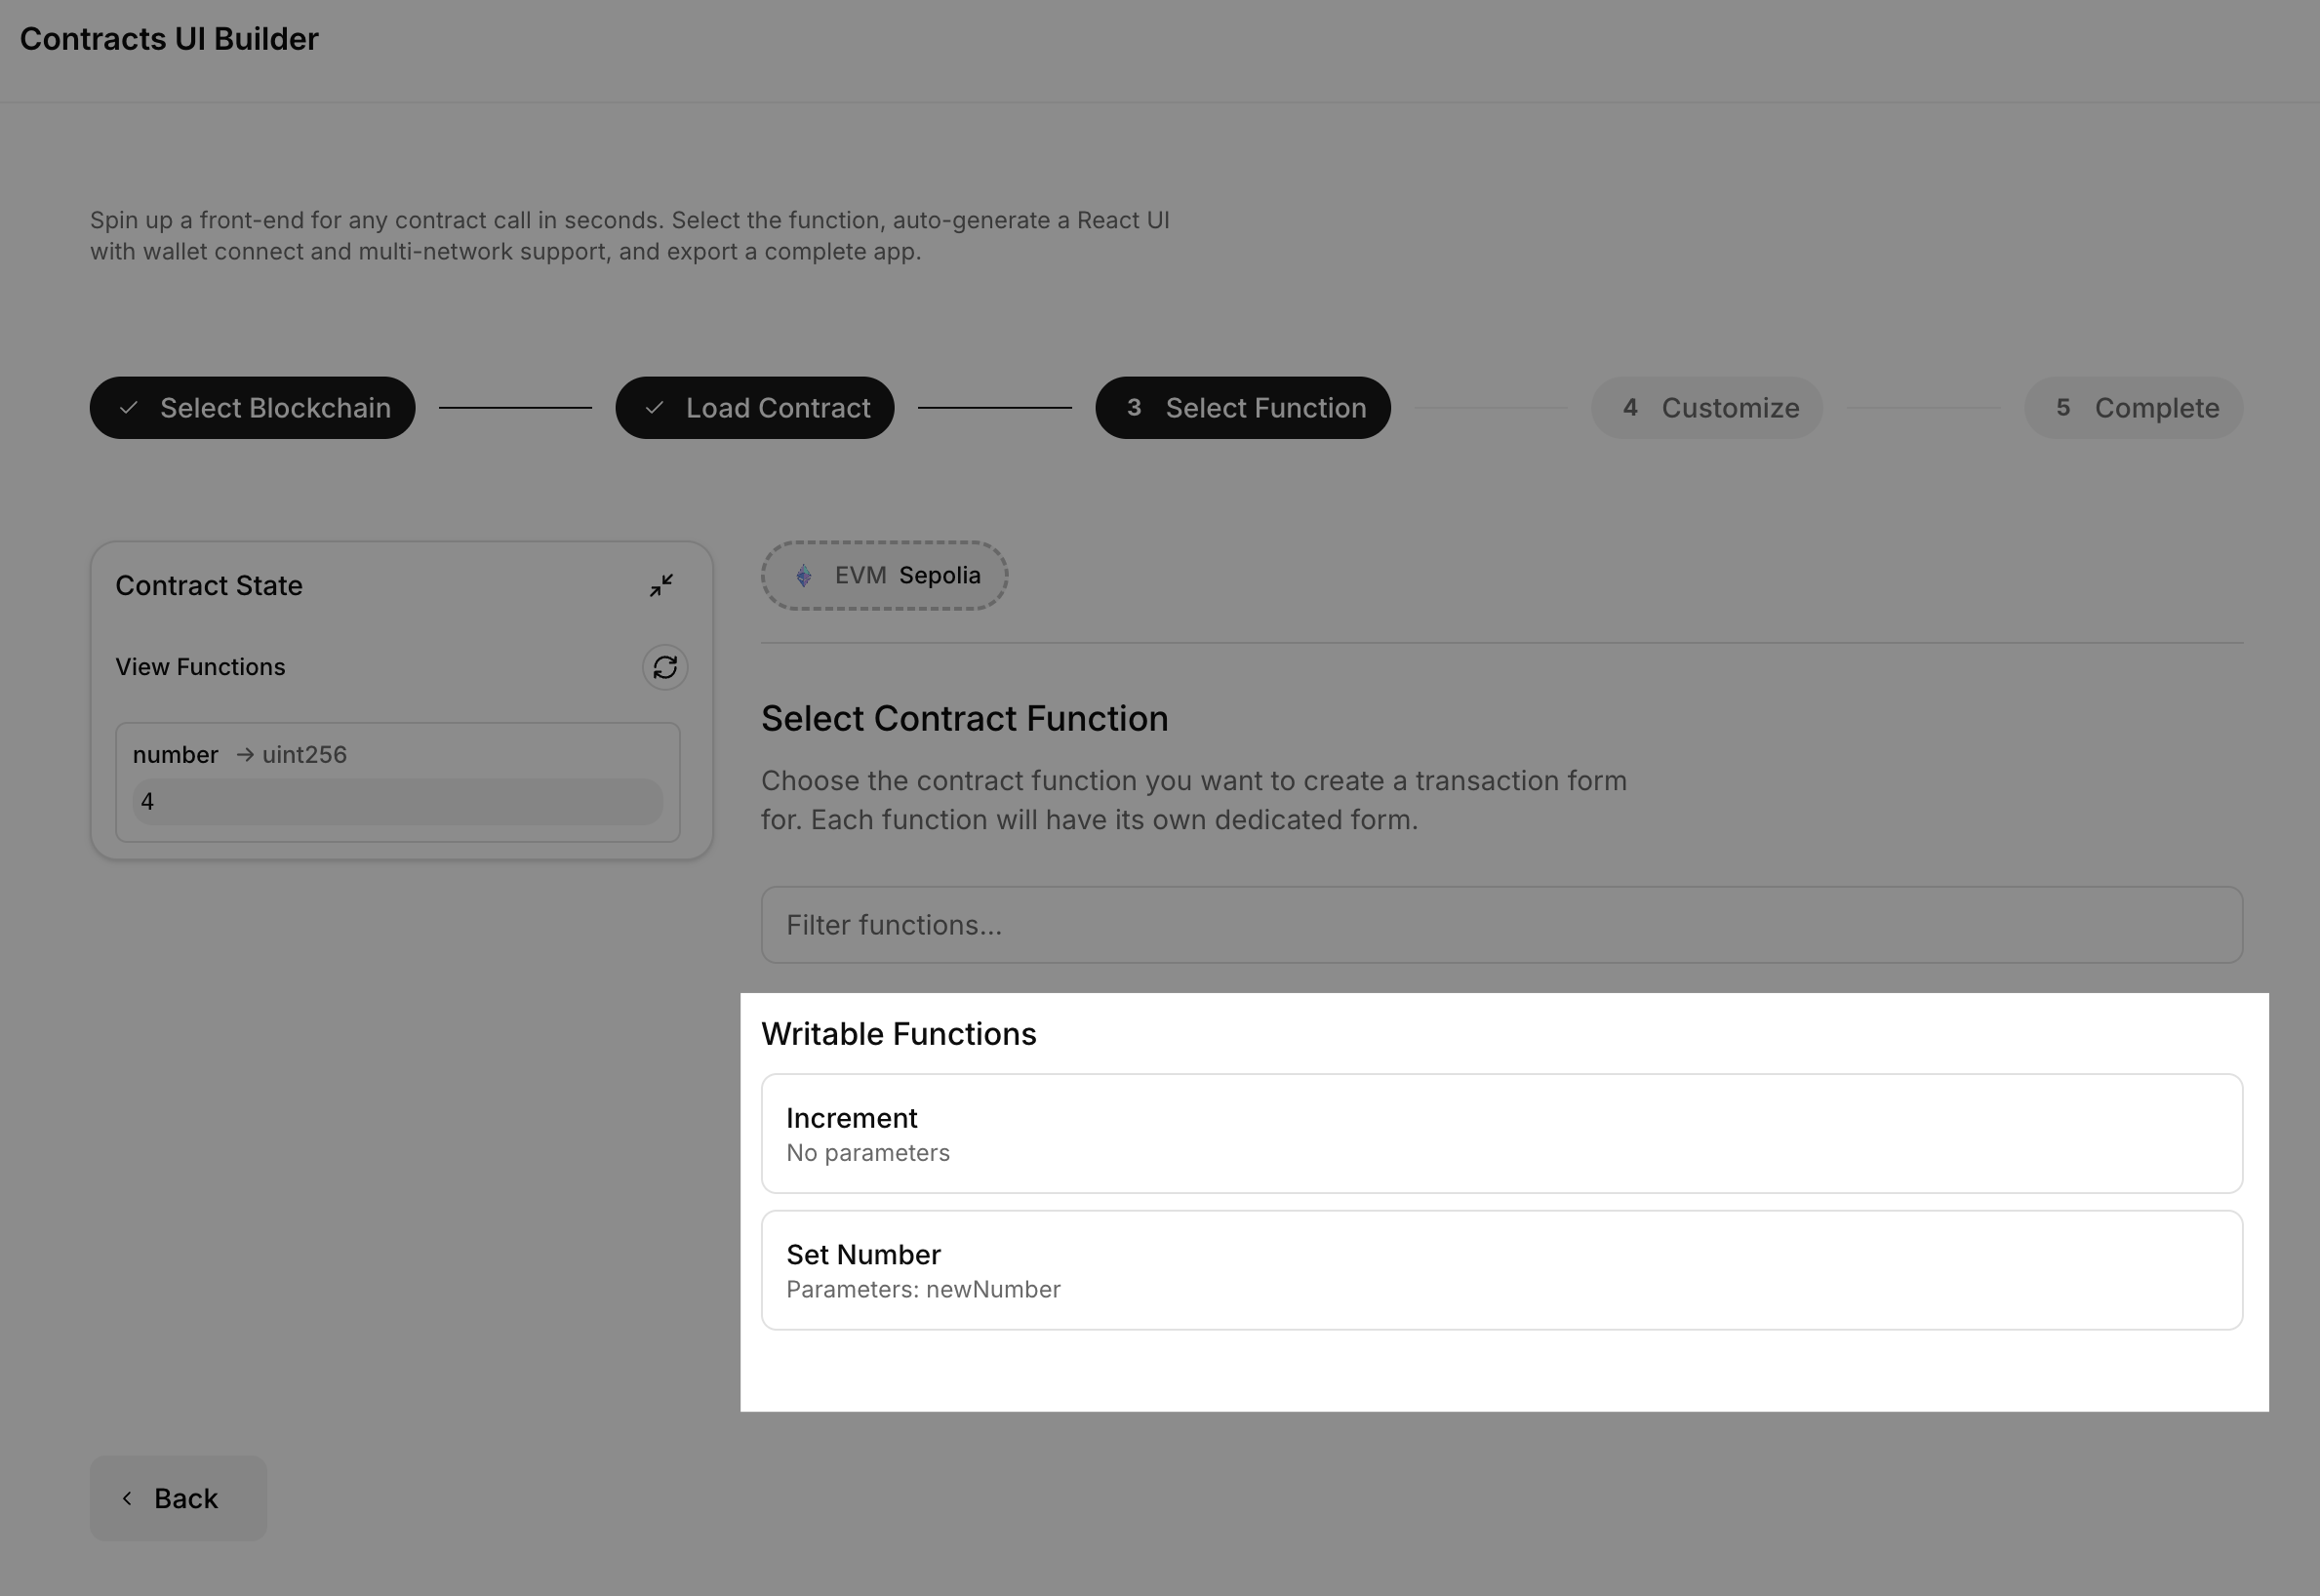Collapse the Contract State panel
The height and width of the screenshot is (1596, 2320).
pyautogui.click(x=662, y=585)
